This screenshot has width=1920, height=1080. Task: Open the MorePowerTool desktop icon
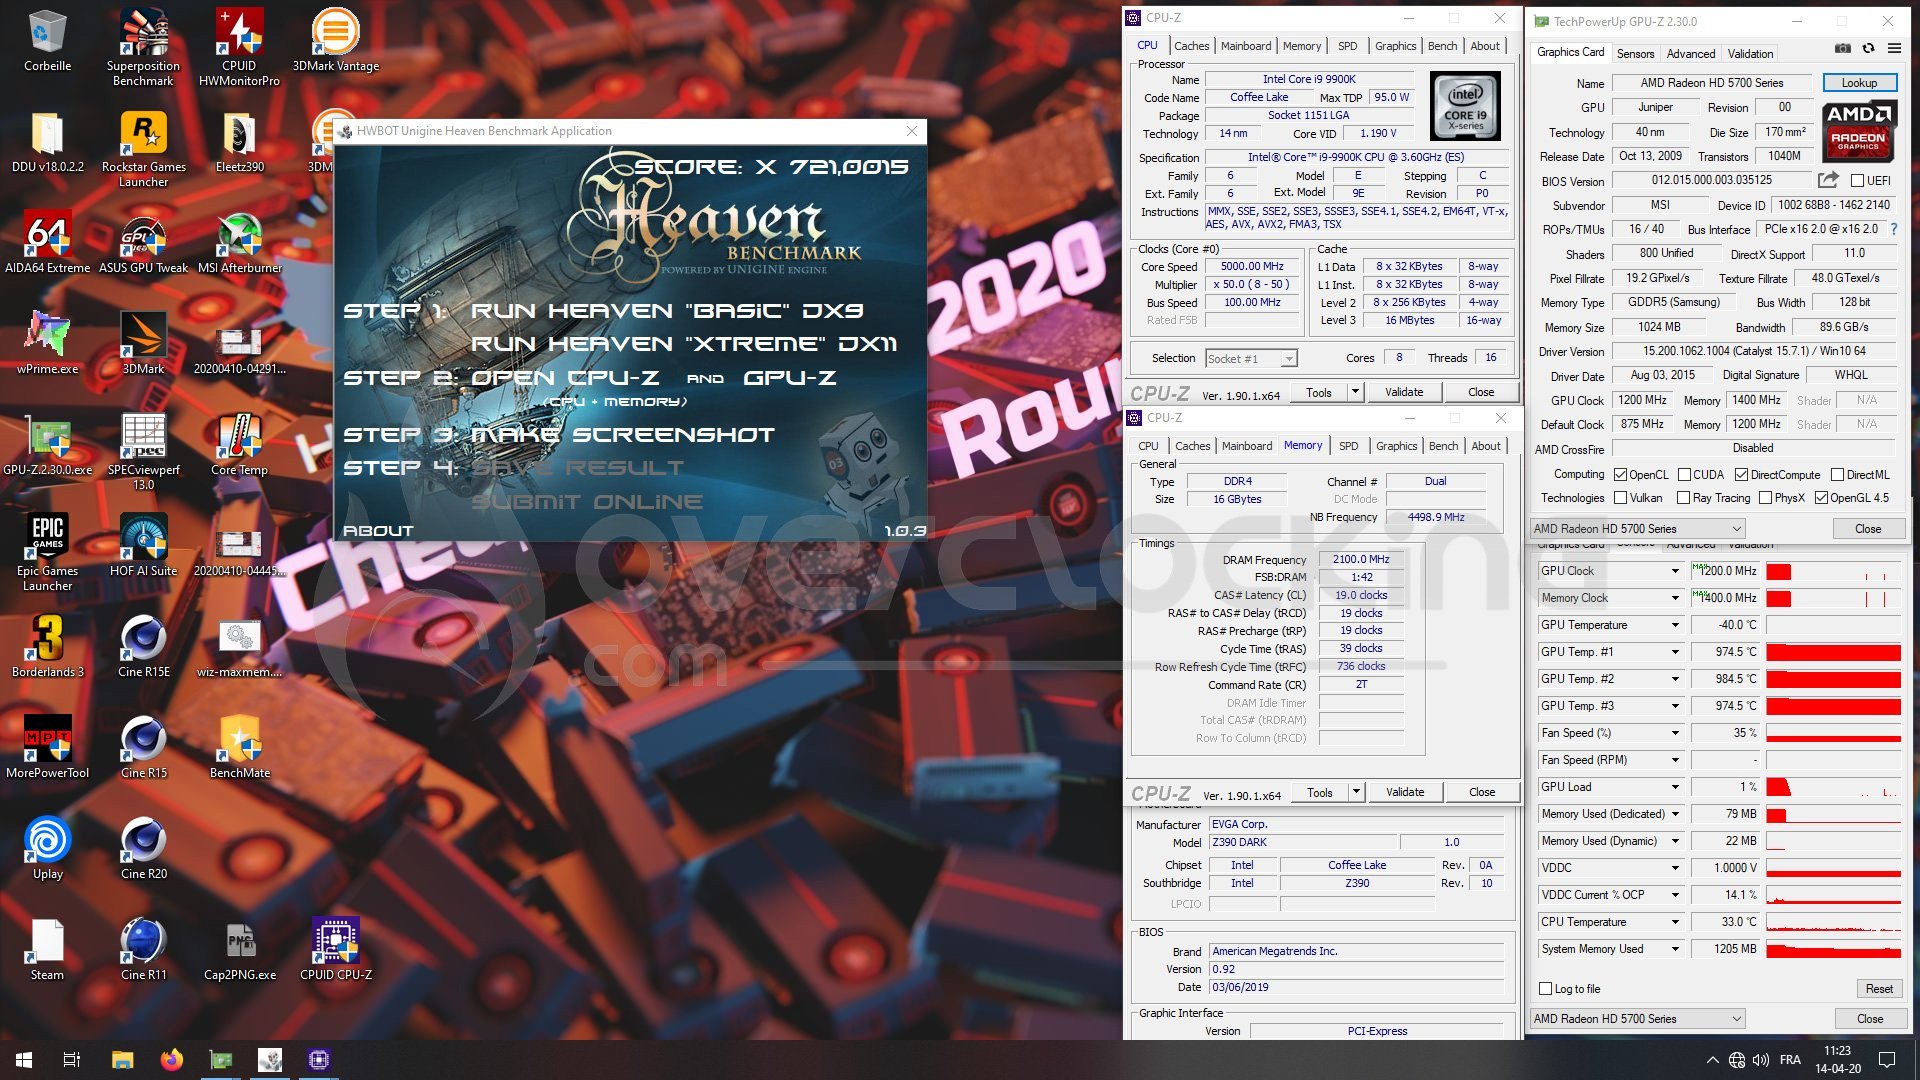tap(47, 748)
